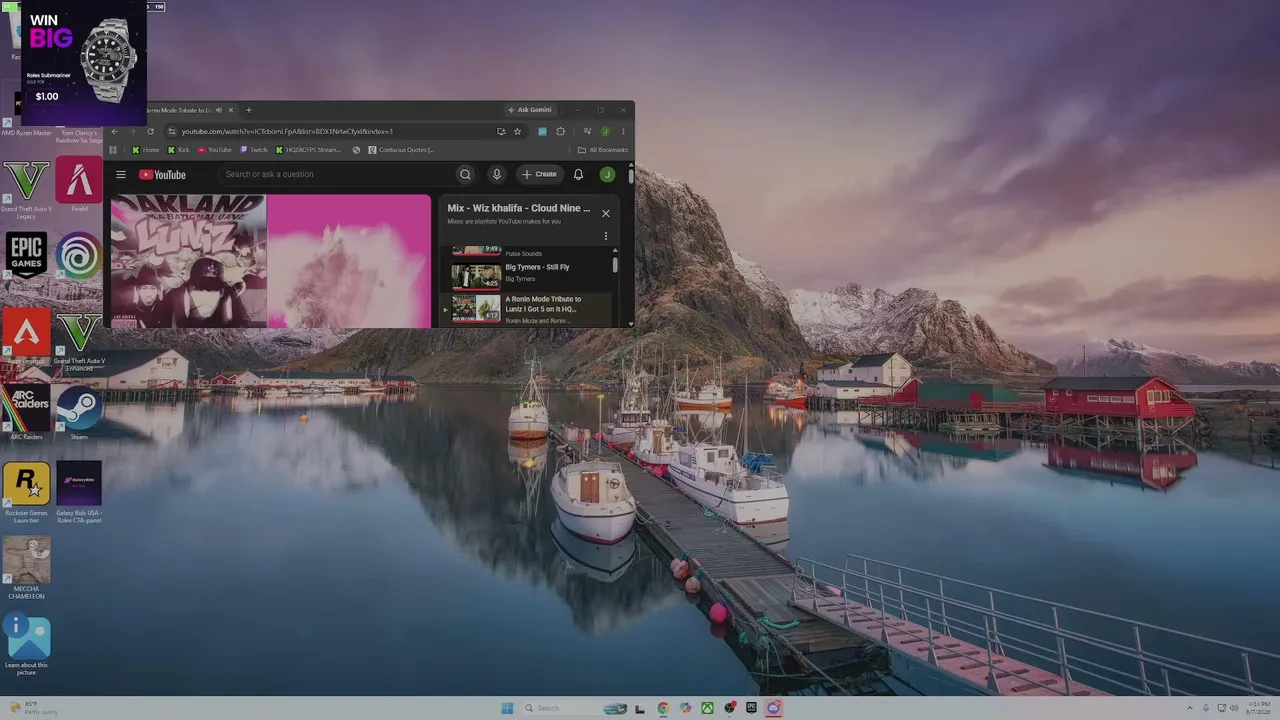Open the Confucius Quotes bookmark

coord(401,150)
